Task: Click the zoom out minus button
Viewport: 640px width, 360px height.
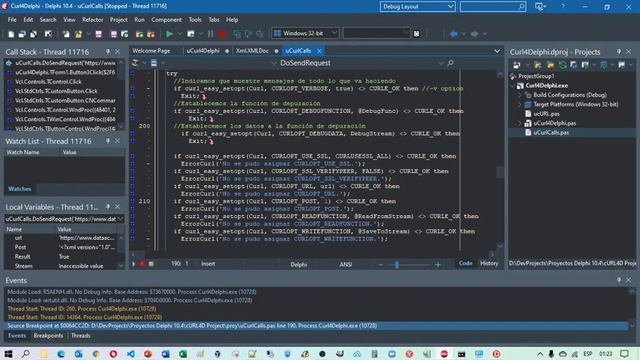Action: (380, 264)
